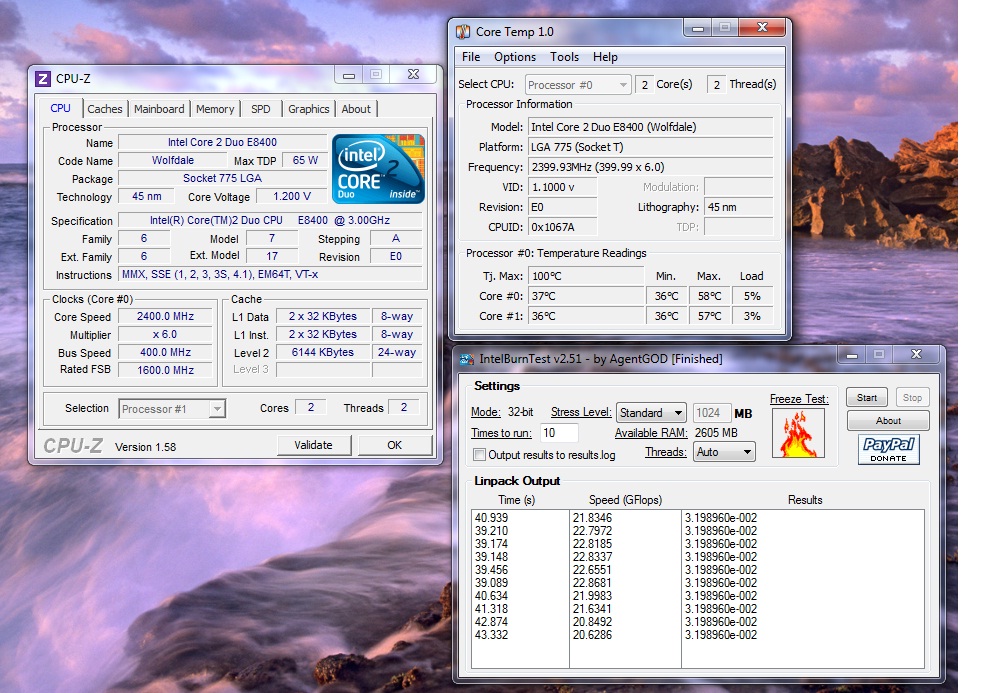Click the Core #1 max 57°C value
1008x693 pixels.
710,316
